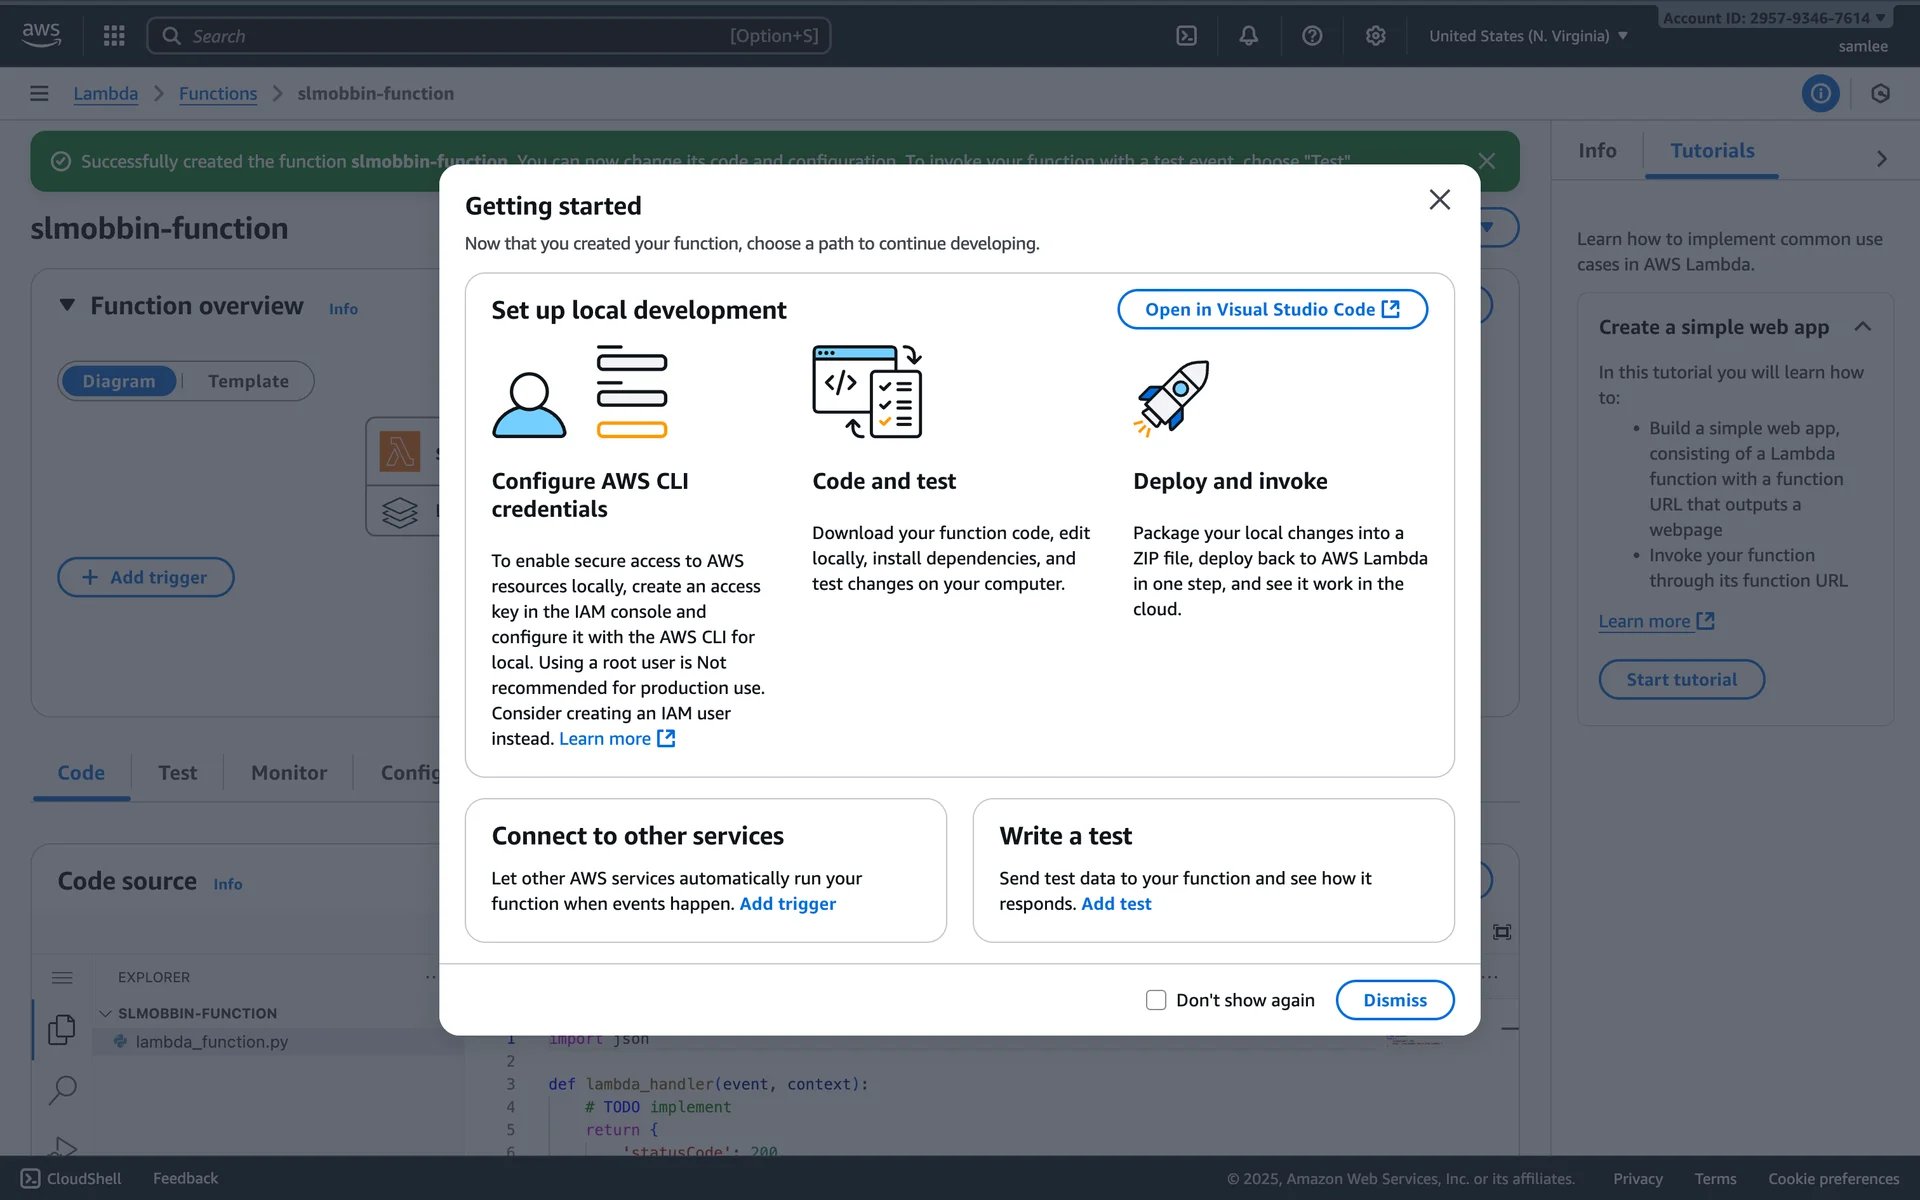Image resolution: width=1920 pixels, height=1200 pixels.
Task: Select the Diagram view toggle
Action: [119, 381]
